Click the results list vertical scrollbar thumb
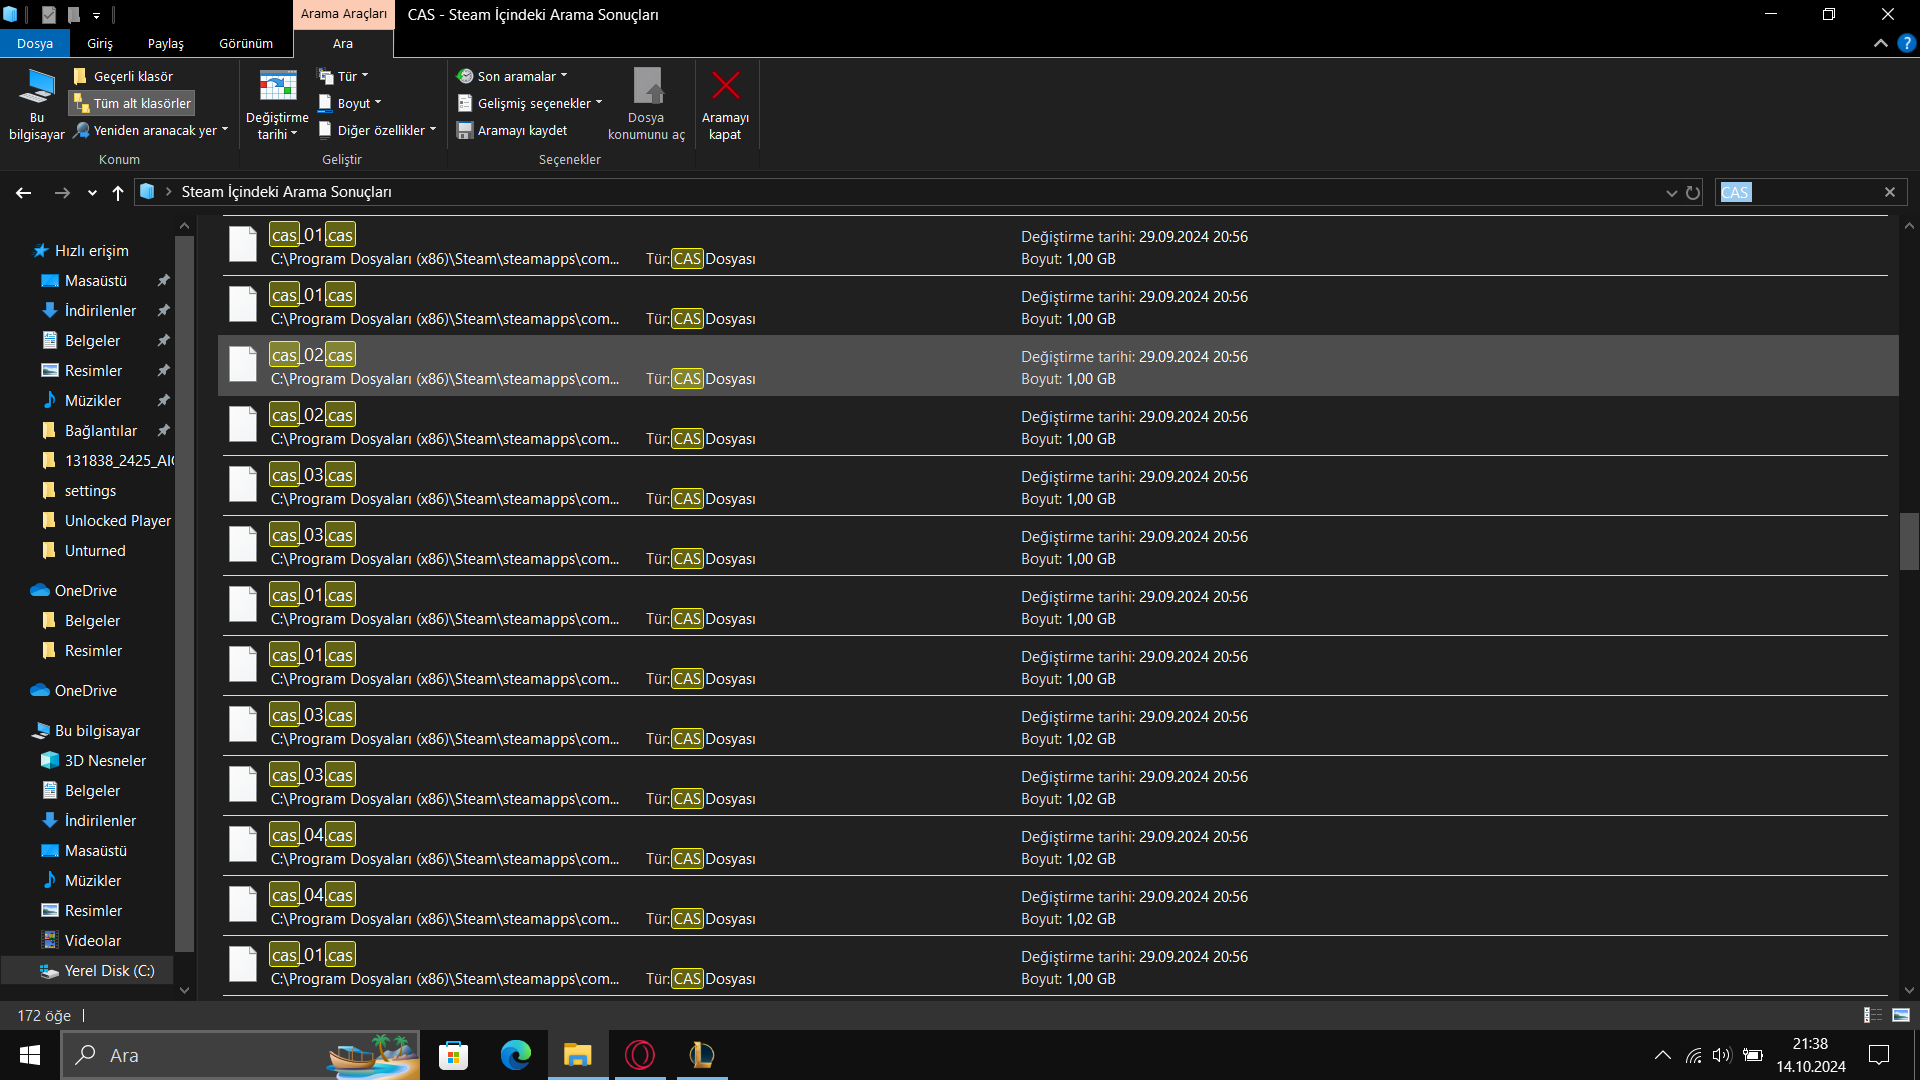 pyautogui.click(x=1909, y=541)
